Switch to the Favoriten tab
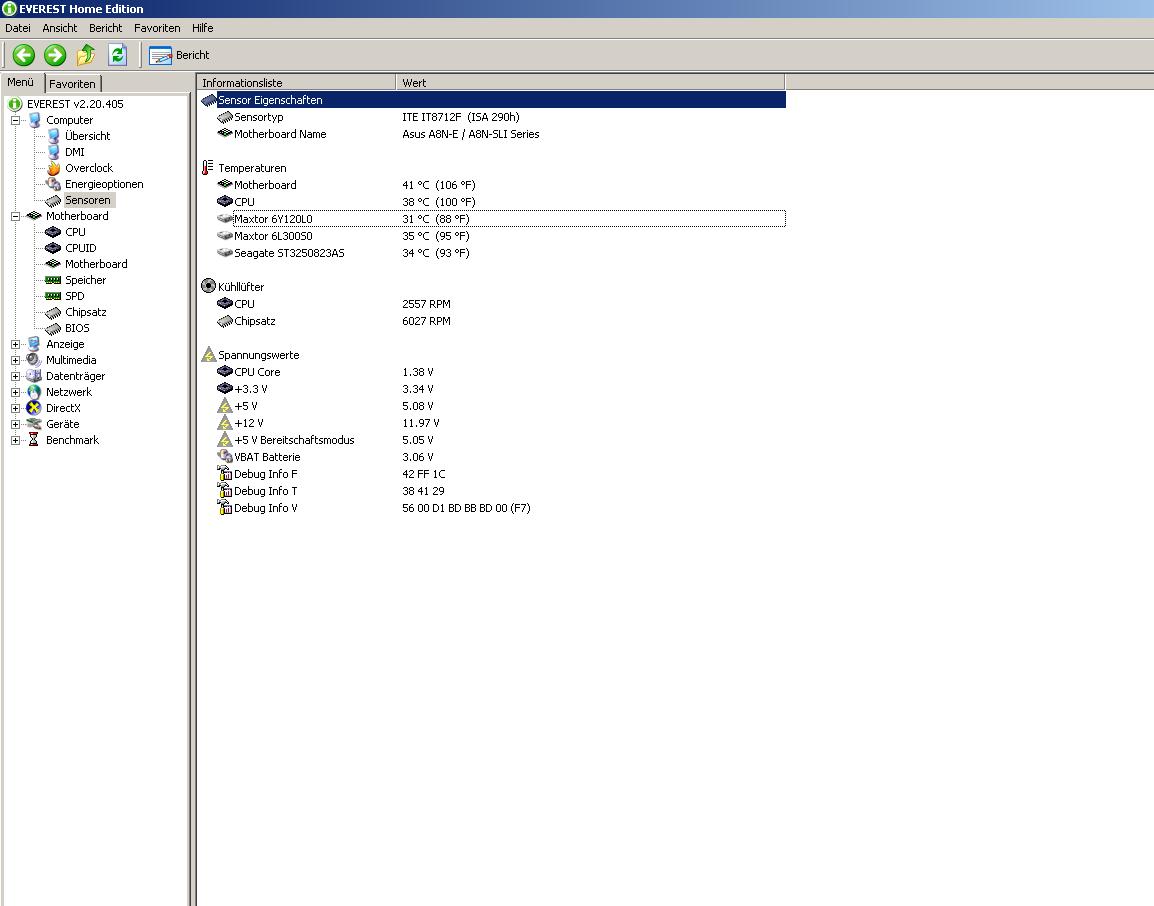The height and width of the screenshot is (906, 1154). (x=73, y=84)
